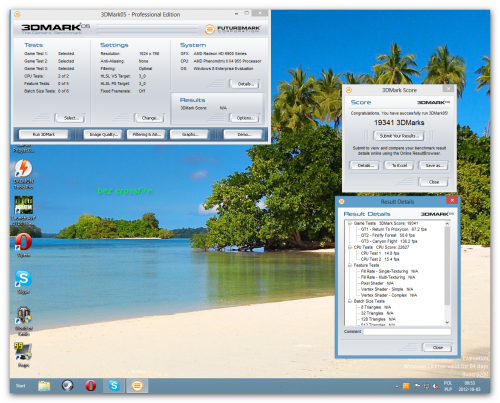Open Action Center flag tray icon
Screen dimensions: 500x403
coord(417,386)
